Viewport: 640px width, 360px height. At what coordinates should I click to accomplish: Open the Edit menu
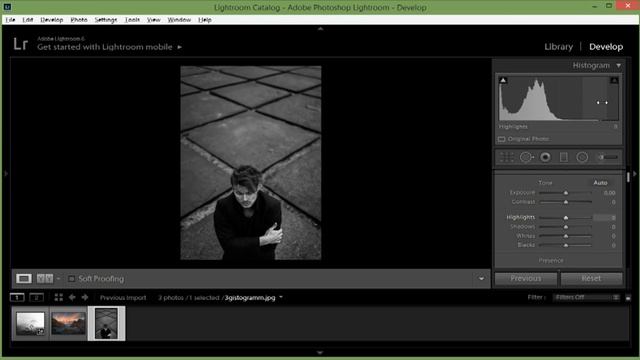click(x=28, y=20)
